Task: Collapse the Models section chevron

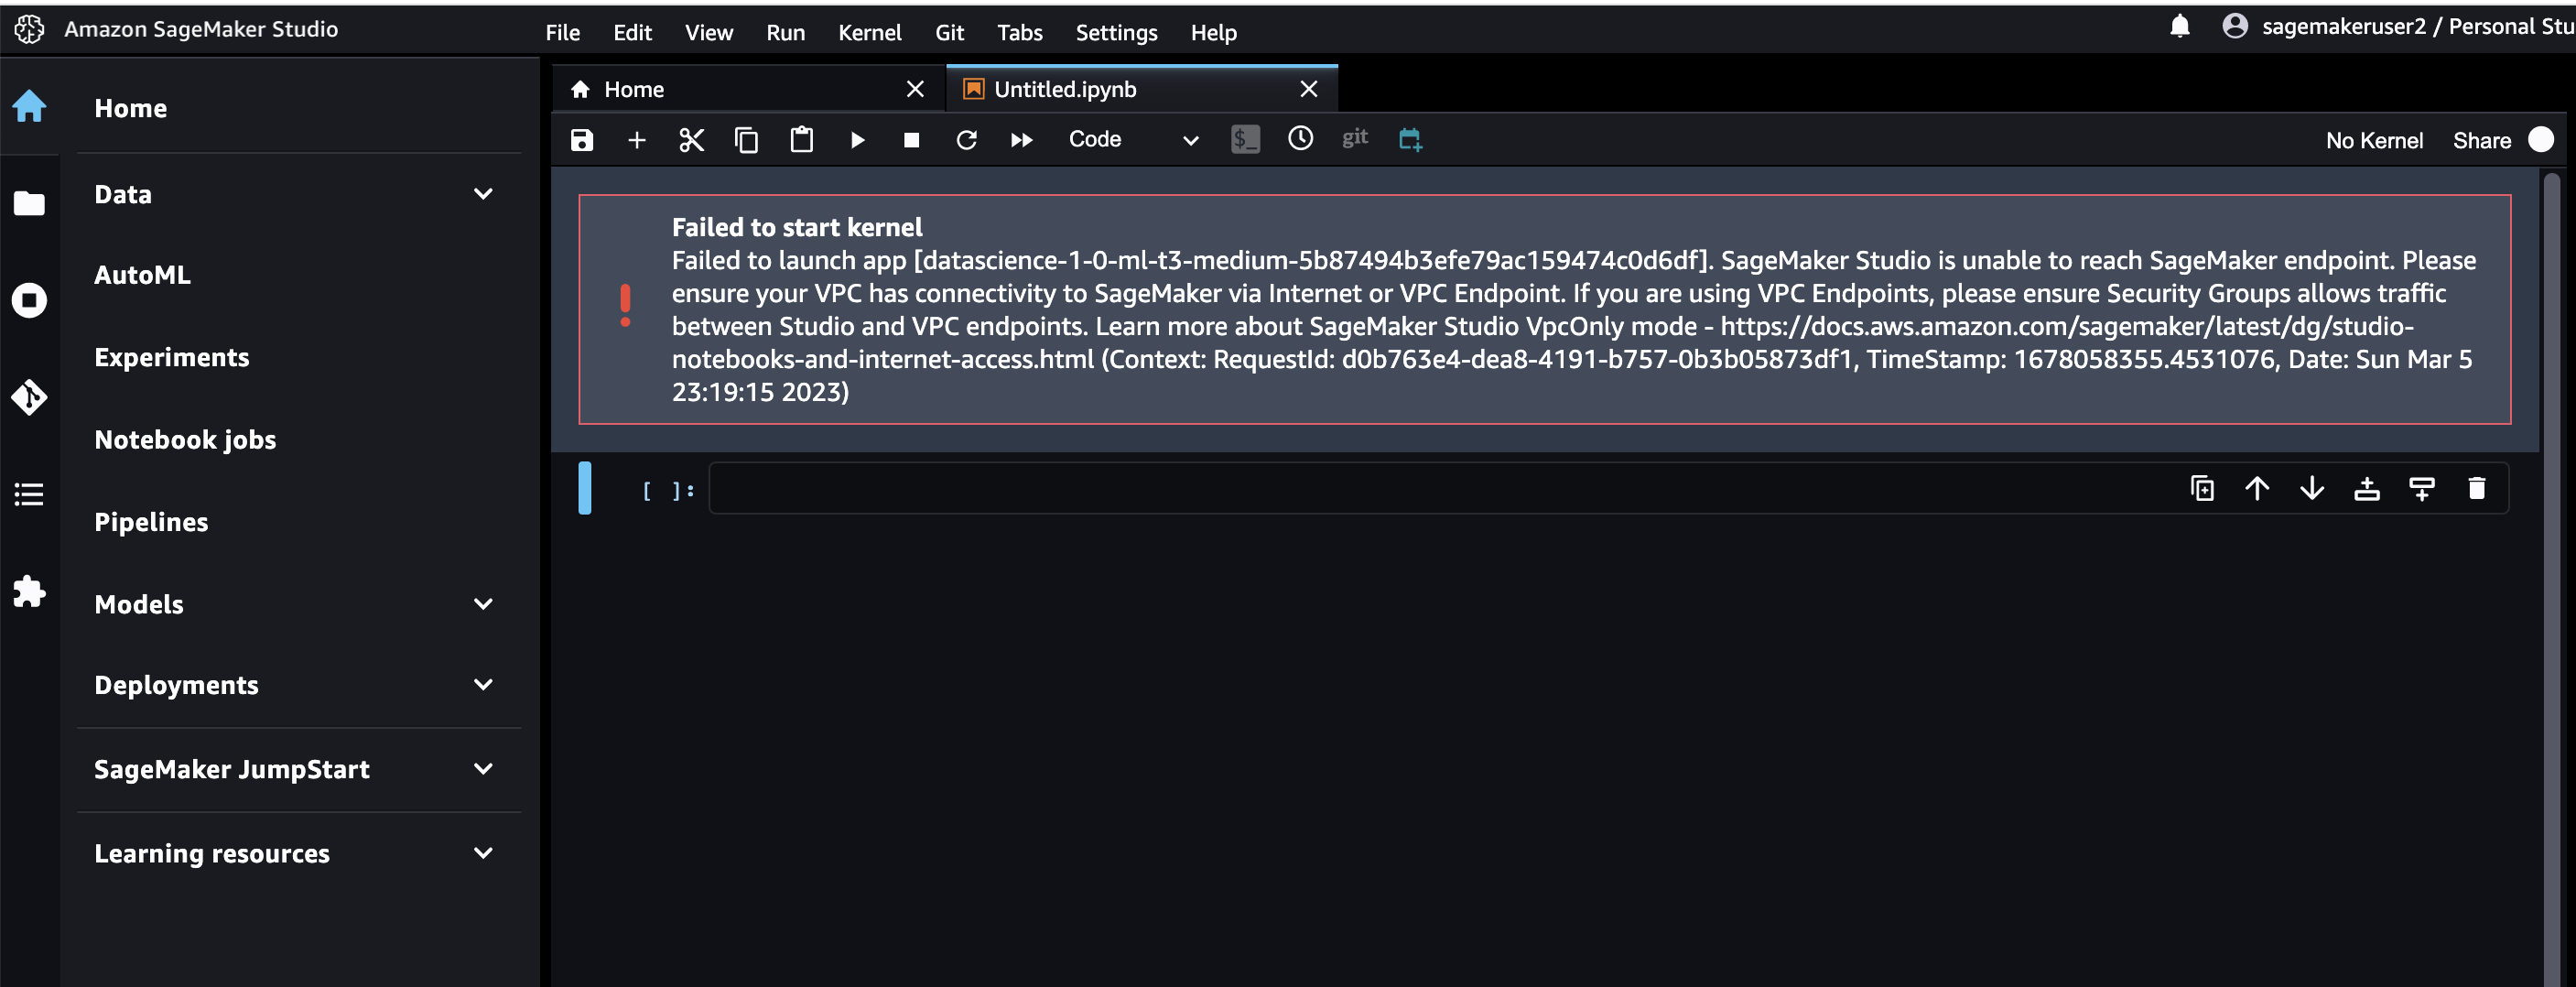Action: tap(483, 604)
